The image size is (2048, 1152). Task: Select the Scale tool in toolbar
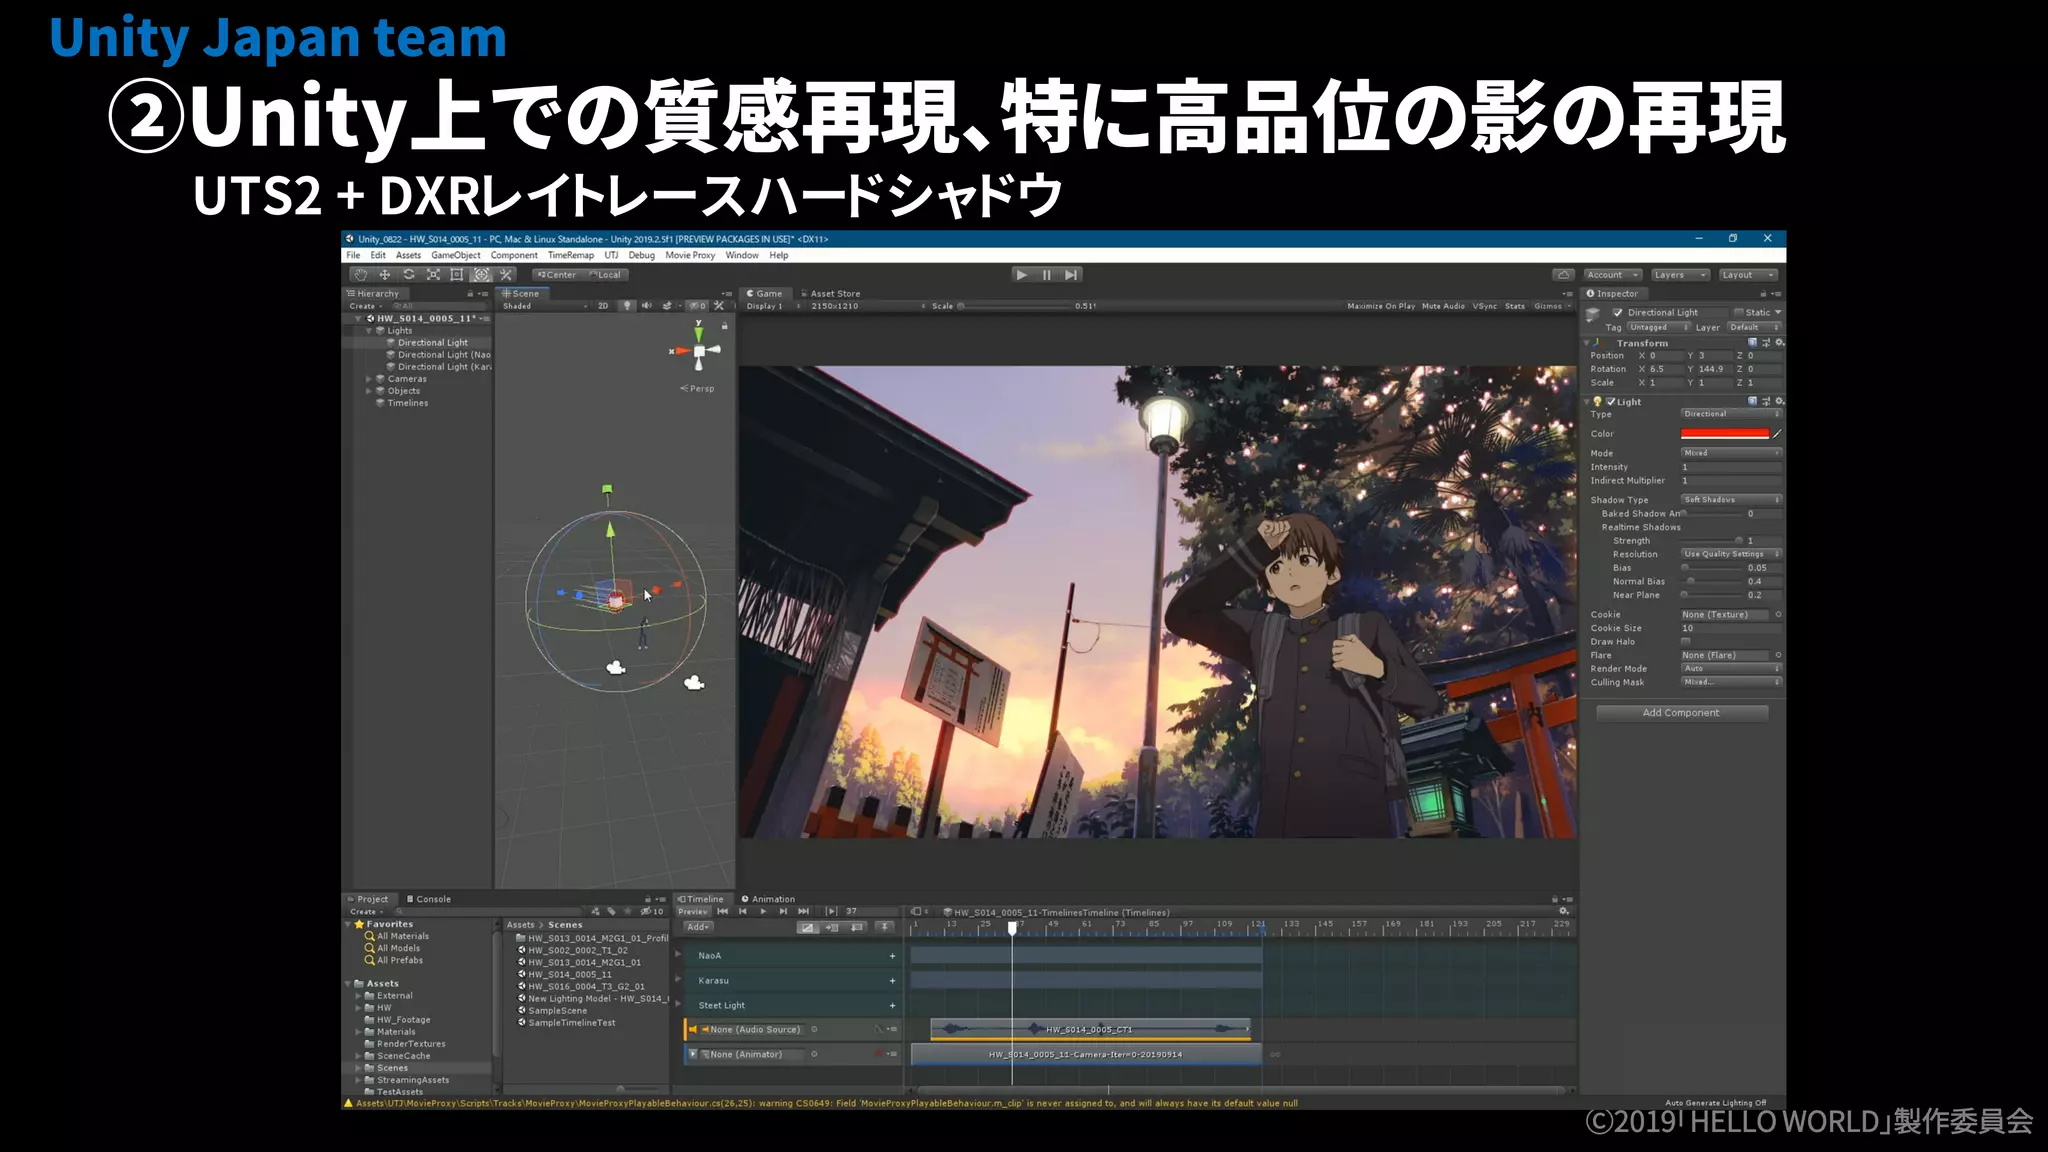click(433, 275)
